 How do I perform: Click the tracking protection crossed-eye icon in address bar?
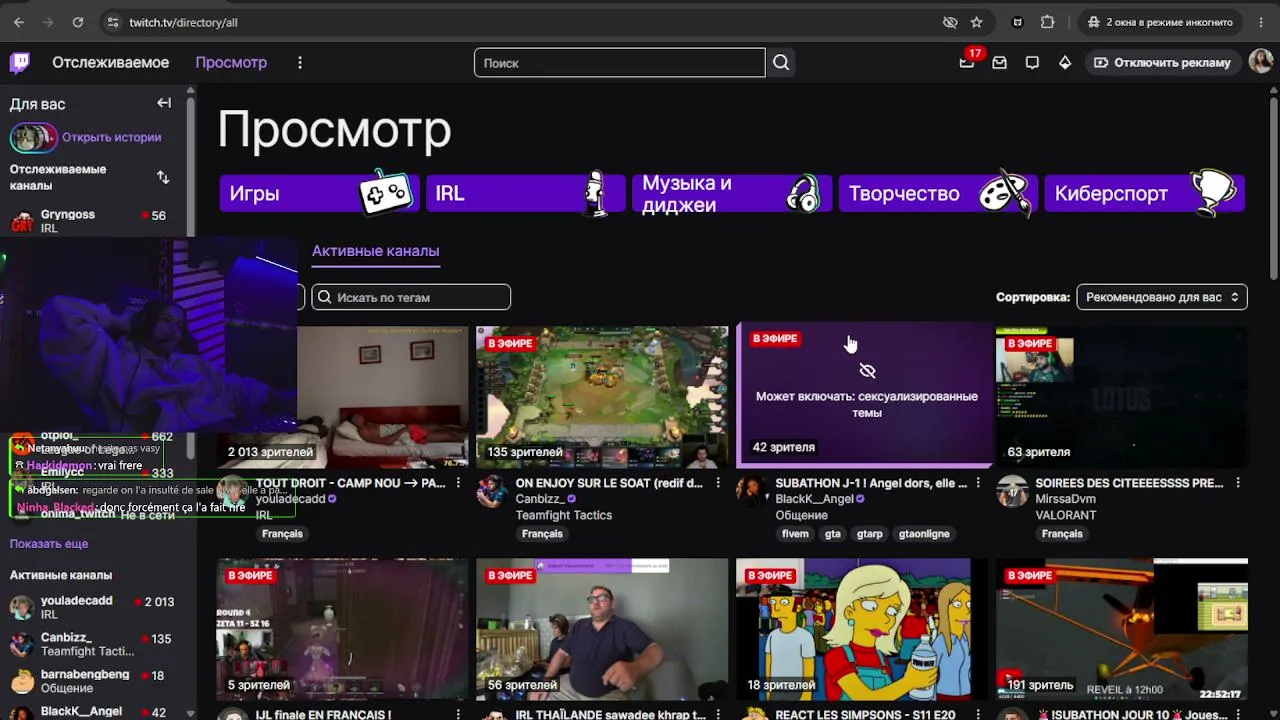point(950,22)
